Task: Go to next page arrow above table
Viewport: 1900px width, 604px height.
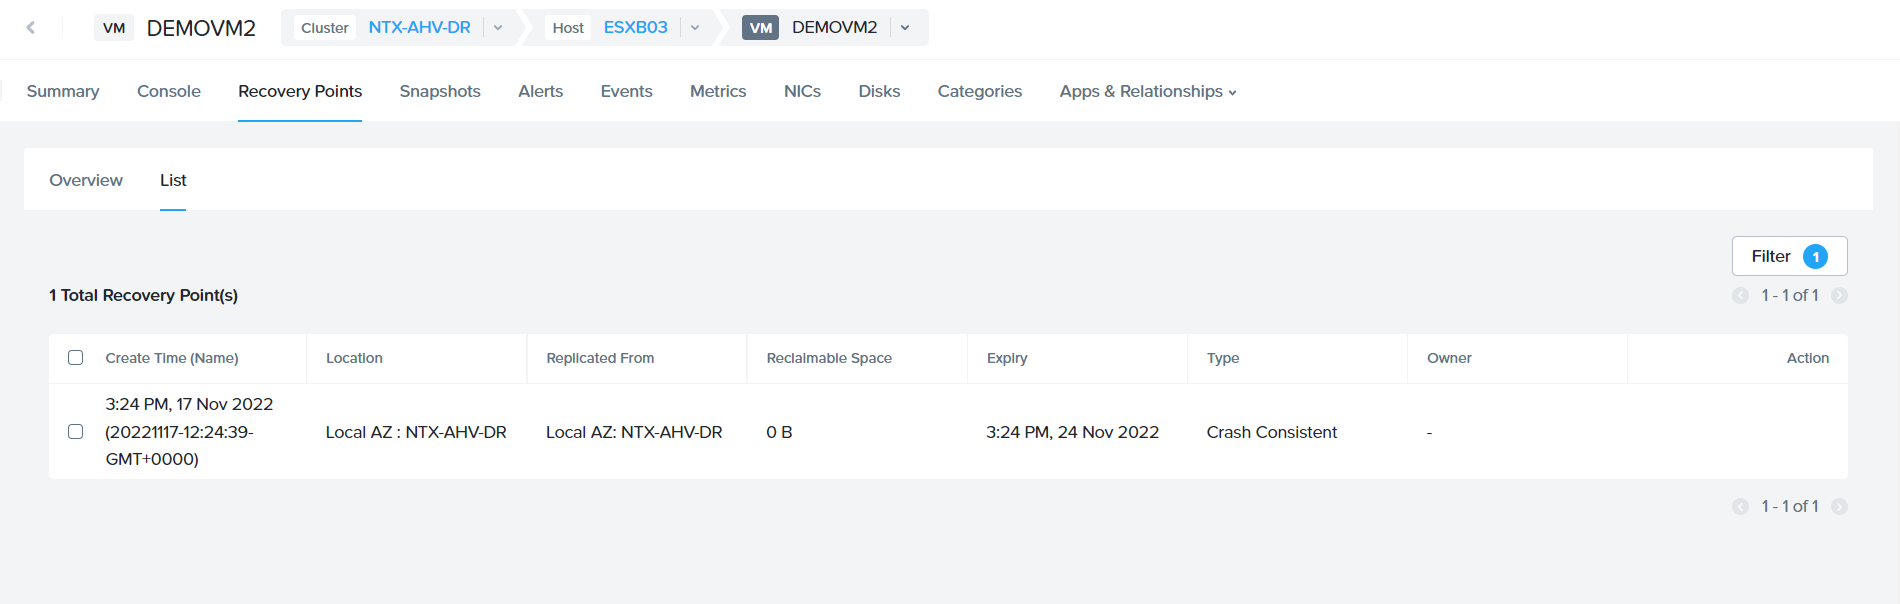Action: point(1839,296)
